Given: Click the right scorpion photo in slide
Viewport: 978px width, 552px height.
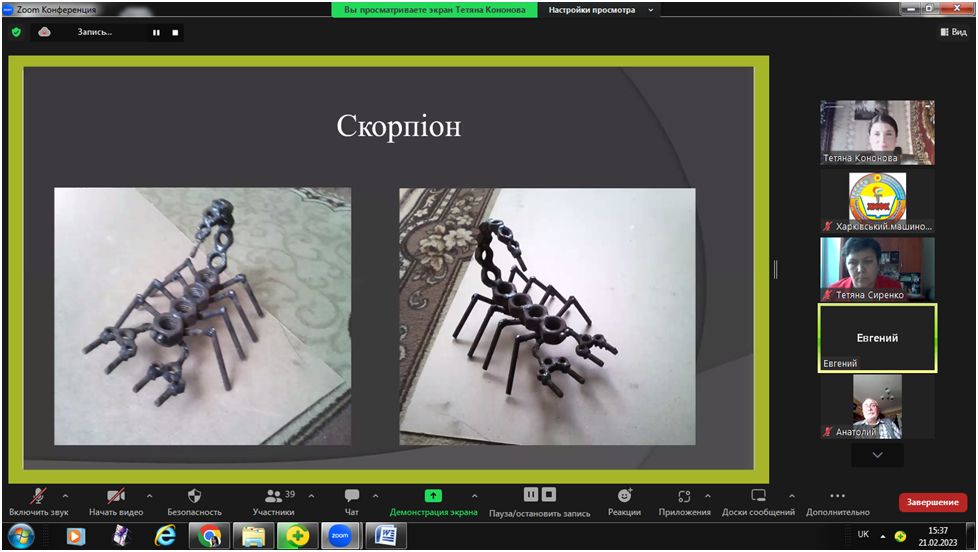Looking at the screenshot, I should [x=547, y=316].
